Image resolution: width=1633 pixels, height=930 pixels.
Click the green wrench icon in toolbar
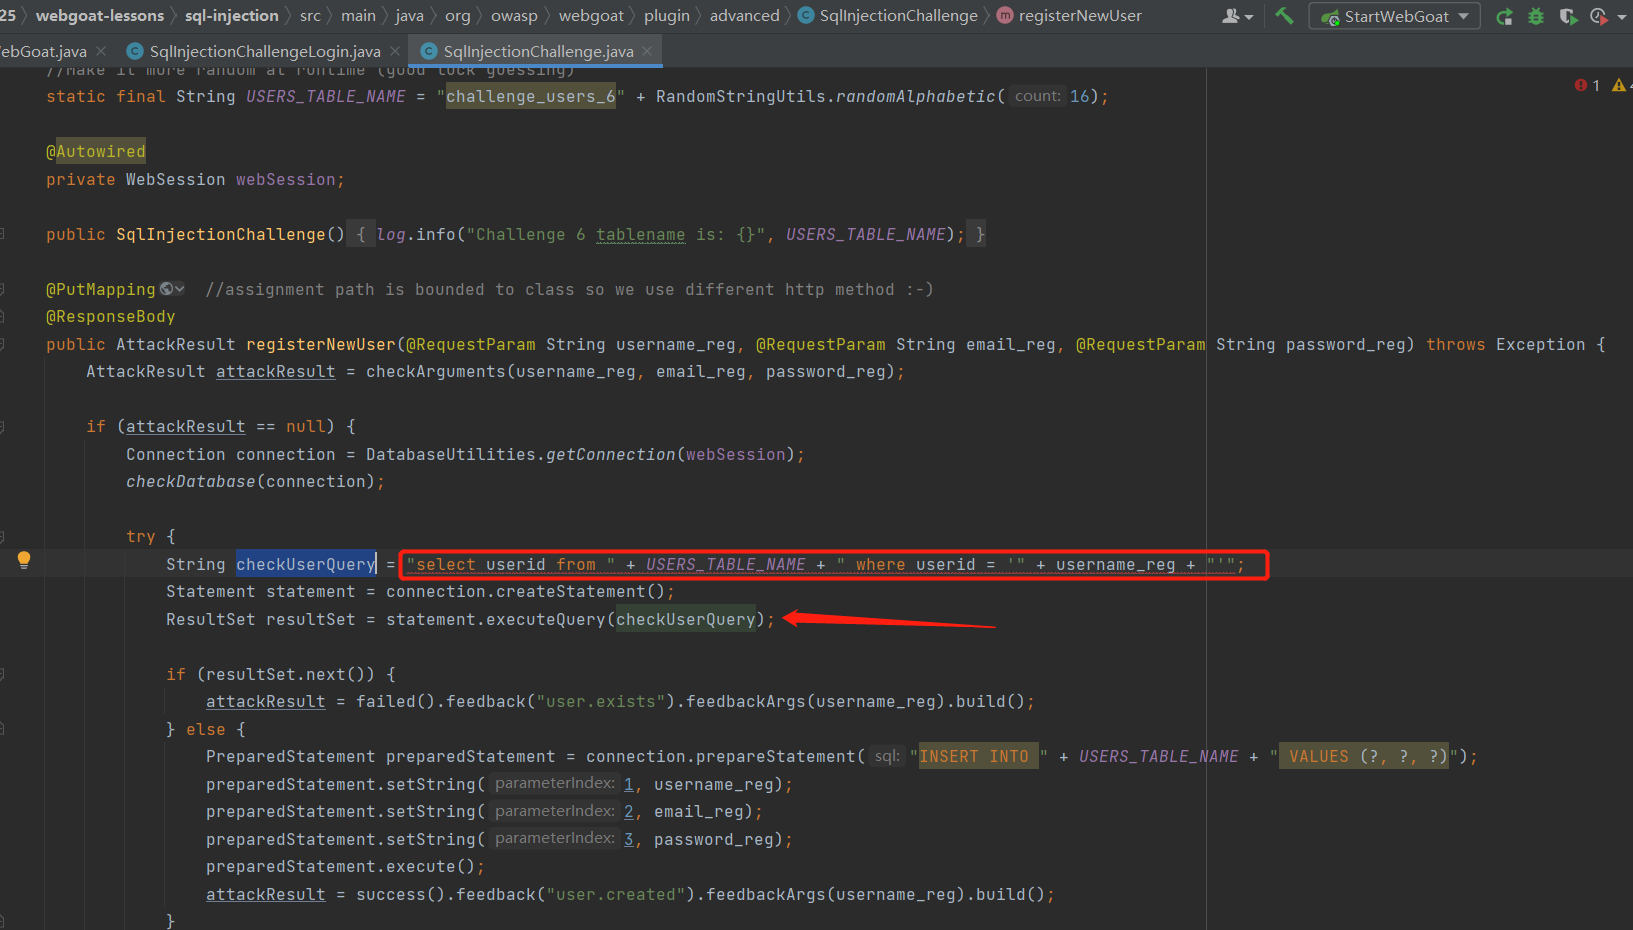1285,16
